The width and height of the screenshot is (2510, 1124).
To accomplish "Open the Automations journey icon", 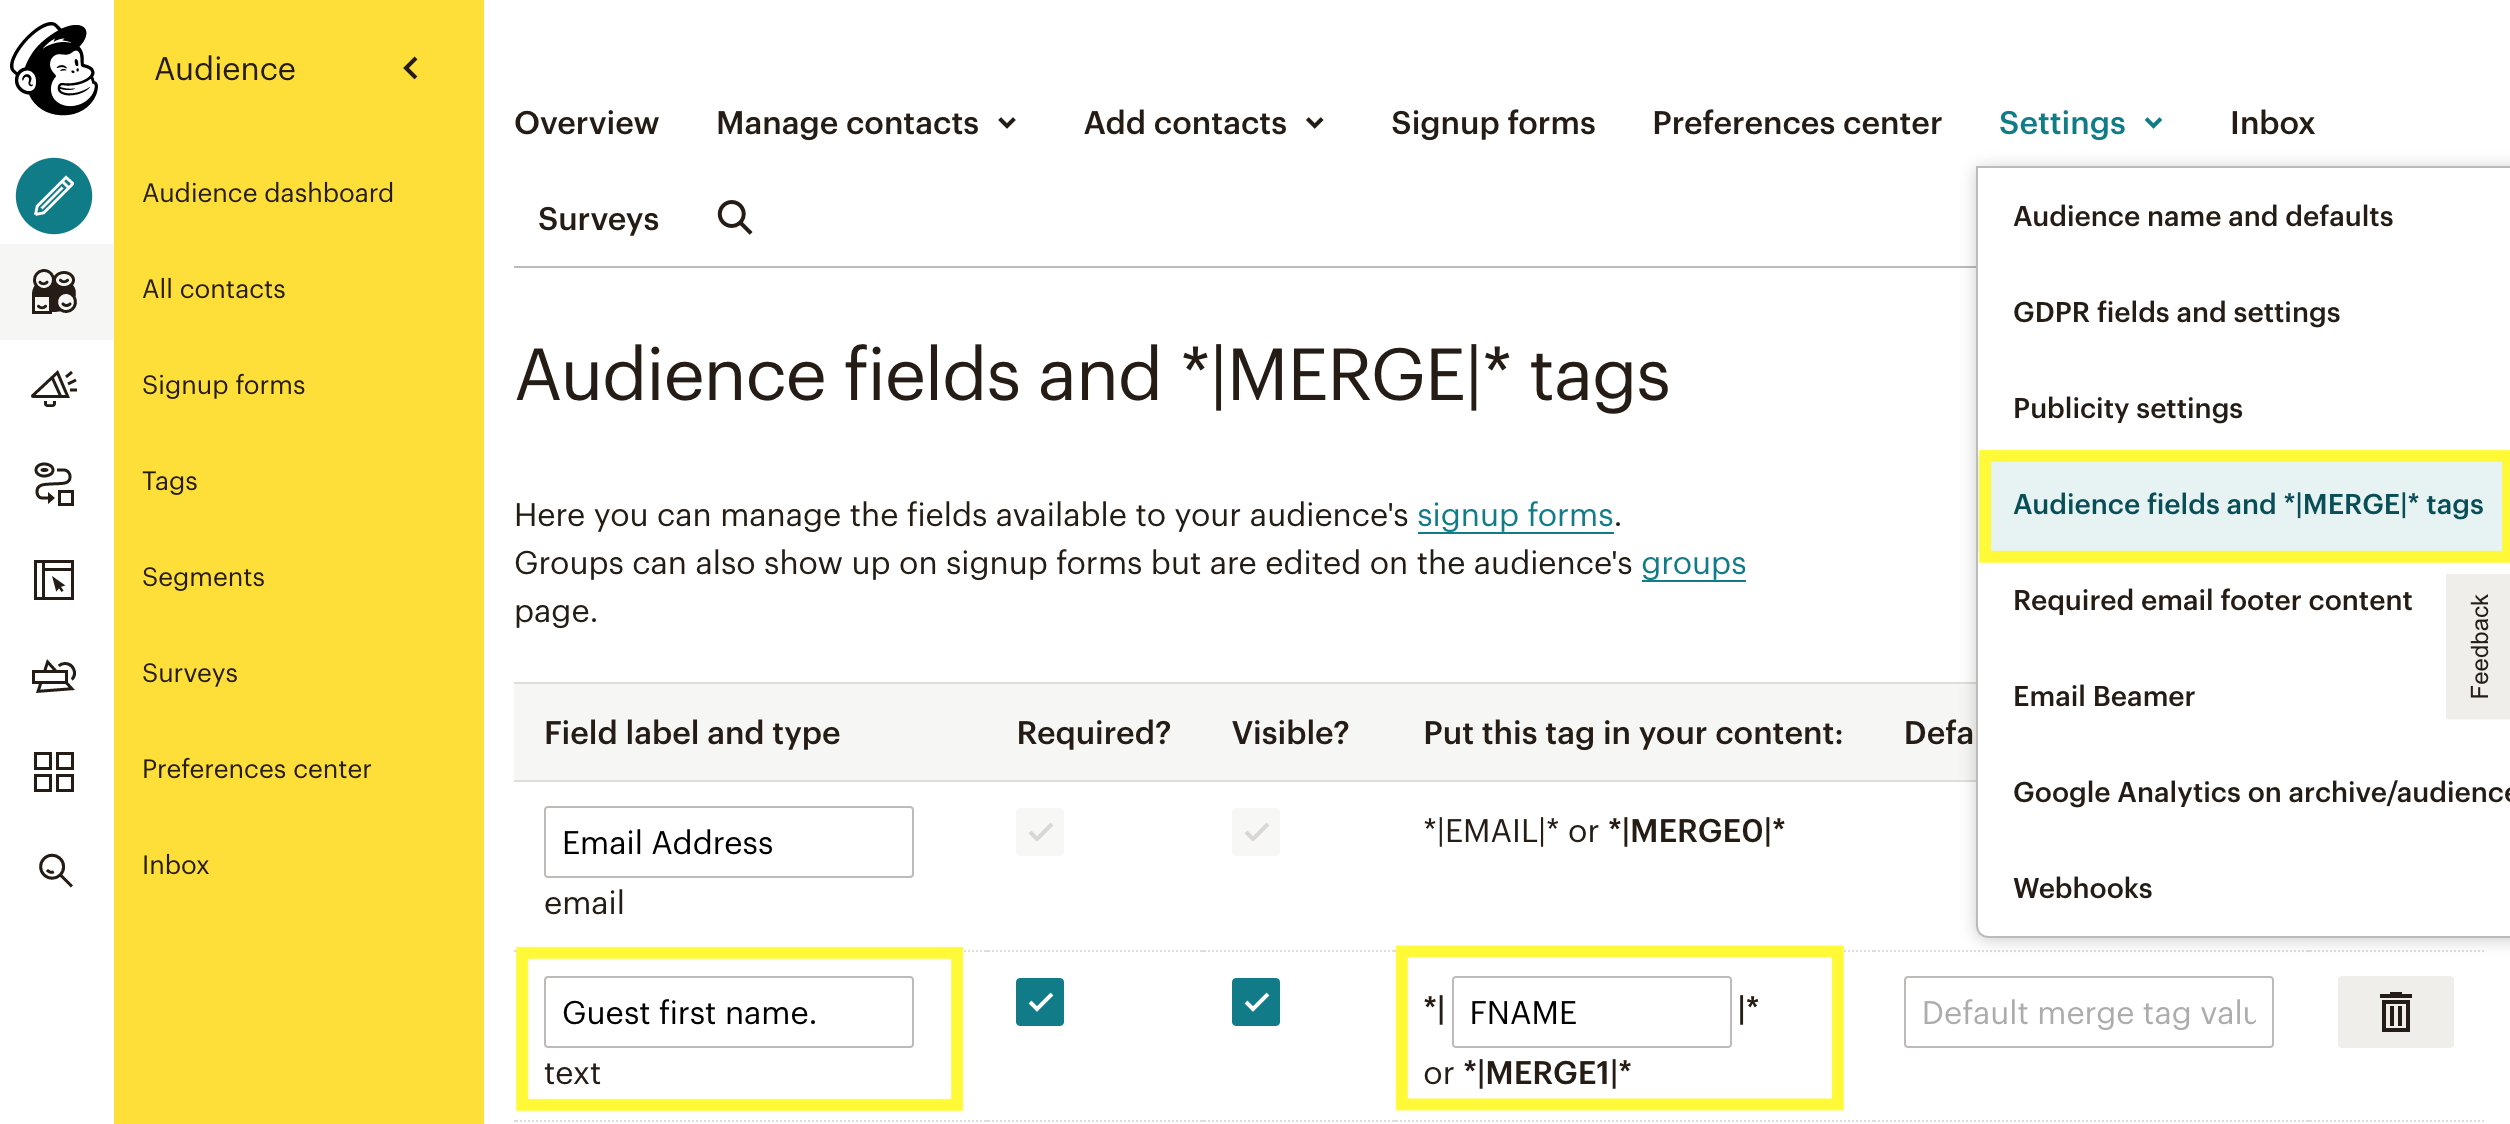I will click(x=55, y=484).
